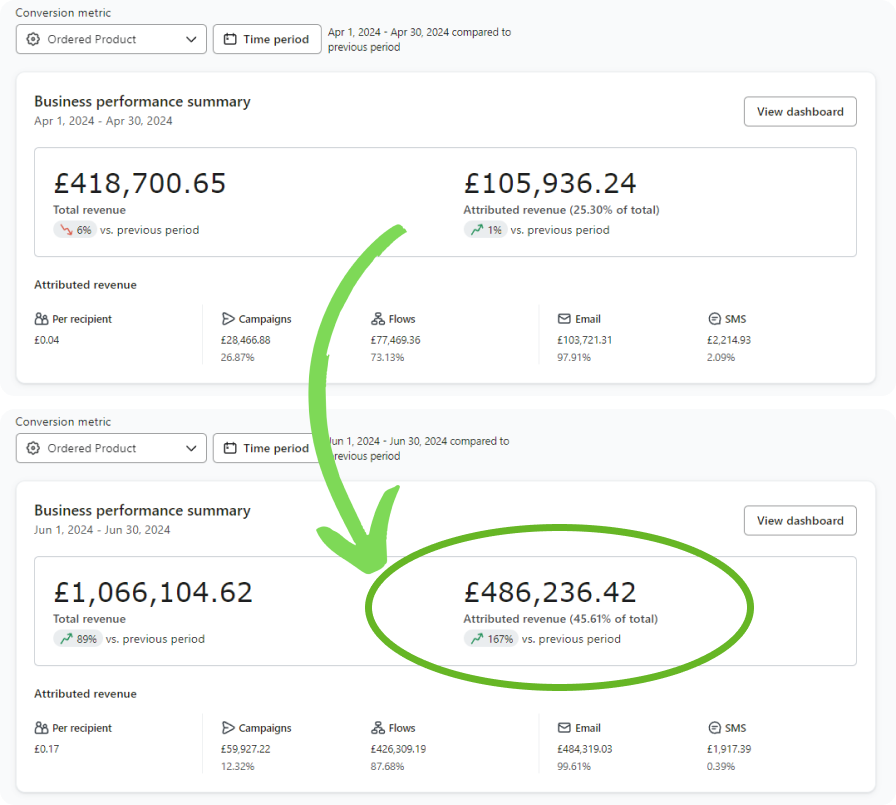Click the Per recipient icon in the April summary

41,319
